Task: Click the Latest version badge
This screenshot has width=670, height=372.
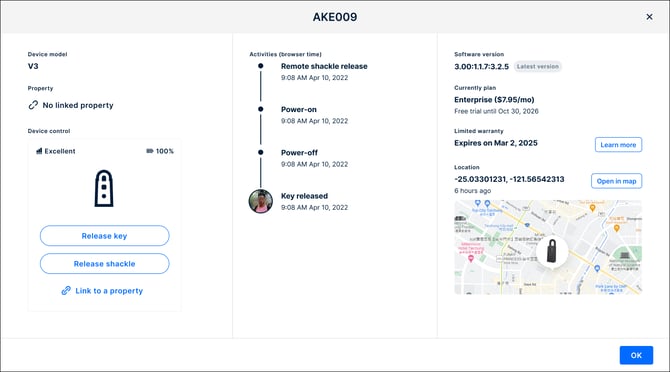Action: [538, 67]
